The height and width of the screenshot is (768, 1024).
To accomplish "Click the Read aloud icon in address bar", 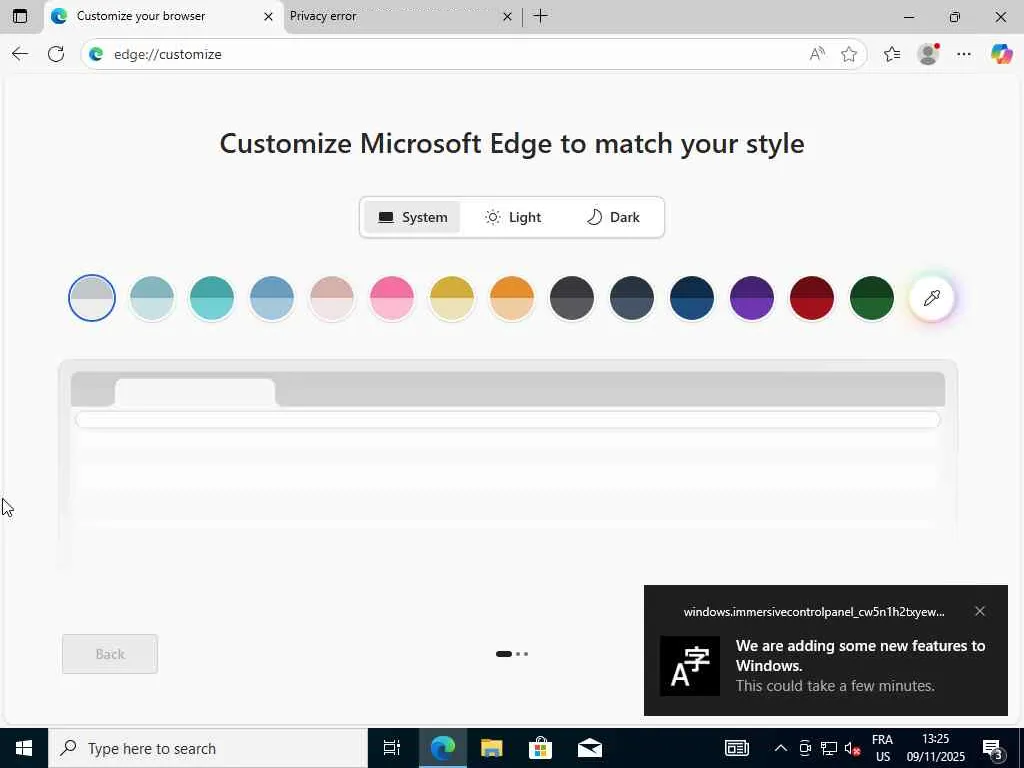I will (x=817, y=54).
